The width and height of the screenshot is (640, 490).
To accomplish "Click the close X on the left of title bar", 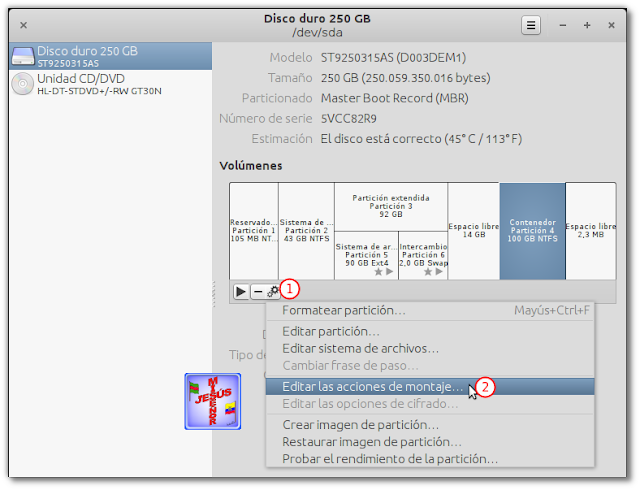I will coord(24,25).
